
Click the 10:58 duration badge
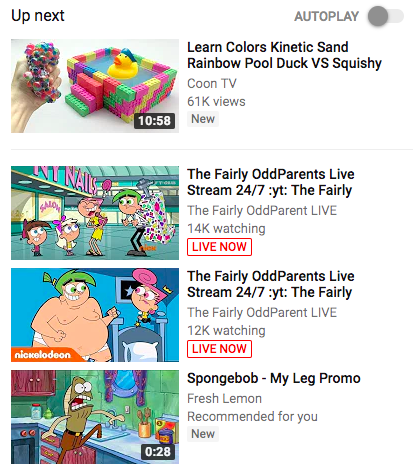pos(154,121)
